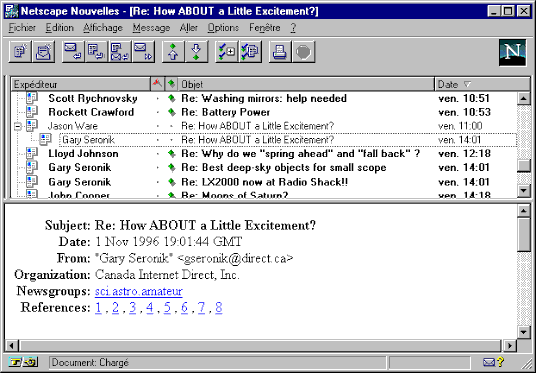The height and width of the screenshot is (373, 536).
Task: Open the Edition menu
Action: [x=59, y=28]
